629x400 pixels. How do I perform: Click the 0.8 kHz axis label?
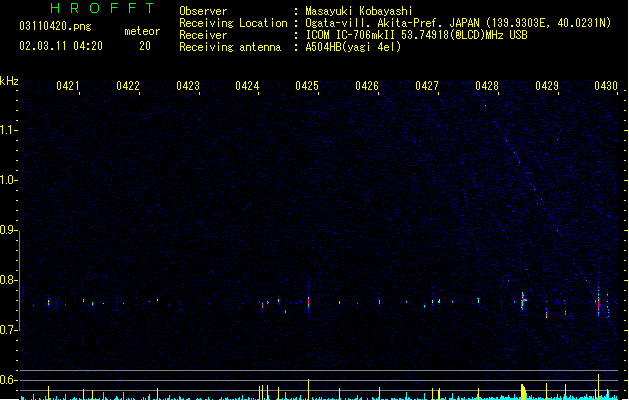pos(8,280)
